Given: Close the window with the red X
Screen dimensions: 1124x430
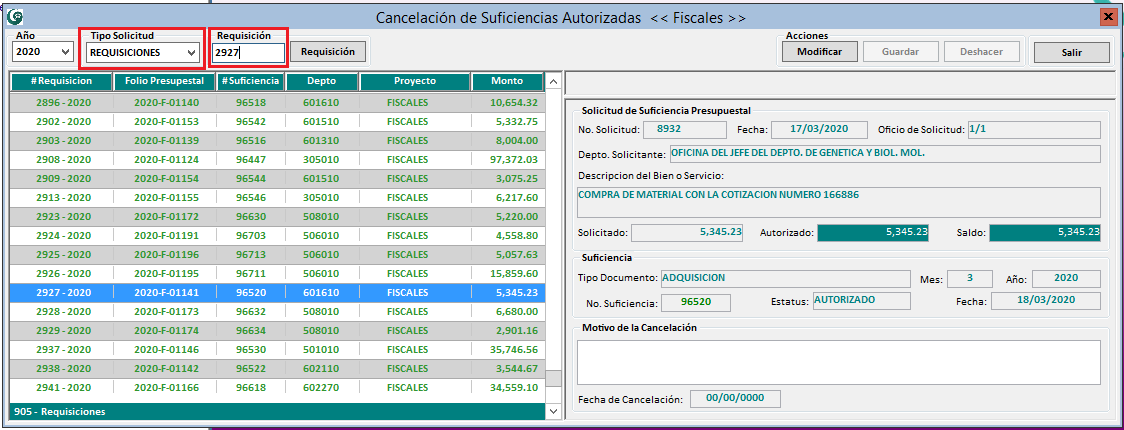Looking at the screenshot, I should 1107,17.
